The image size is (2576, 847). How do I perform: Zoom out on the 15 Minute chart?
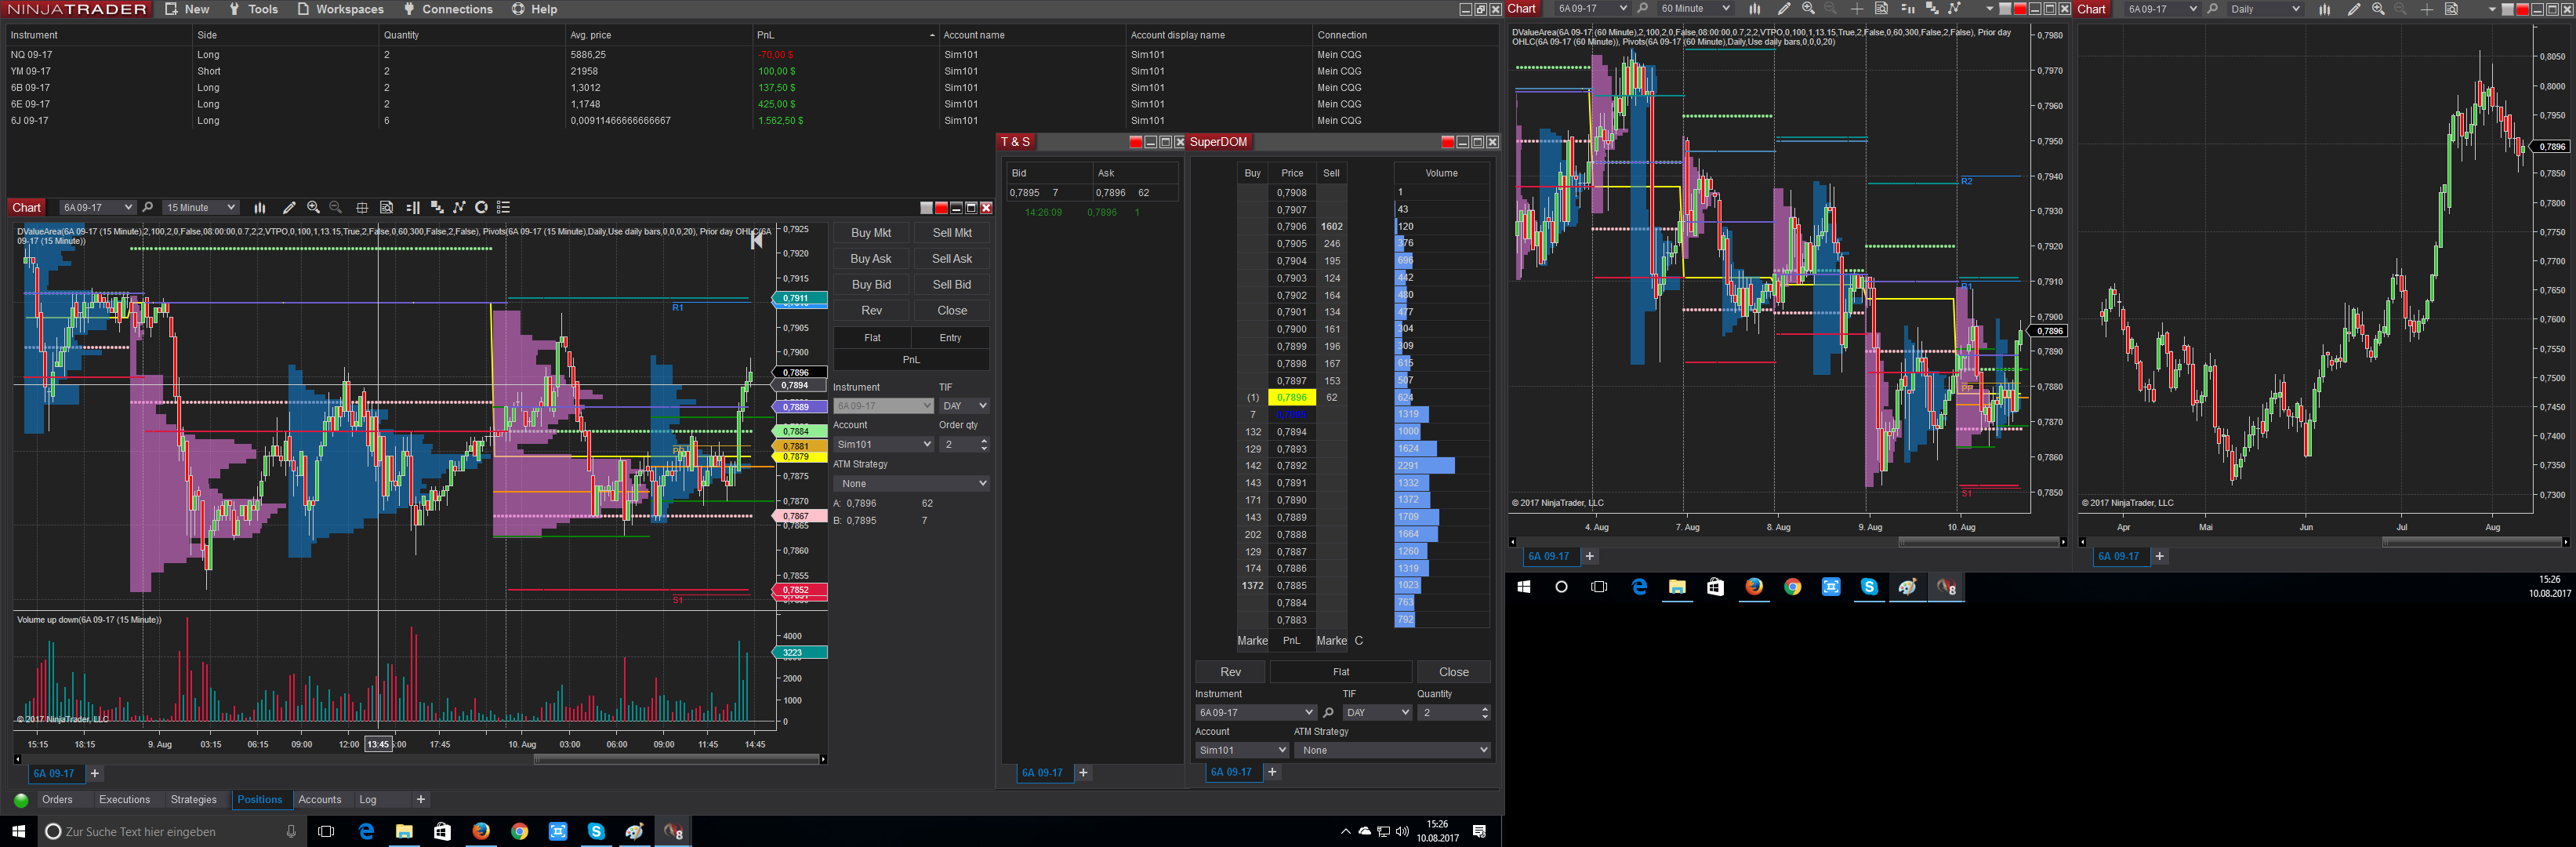tap(336, 207)
